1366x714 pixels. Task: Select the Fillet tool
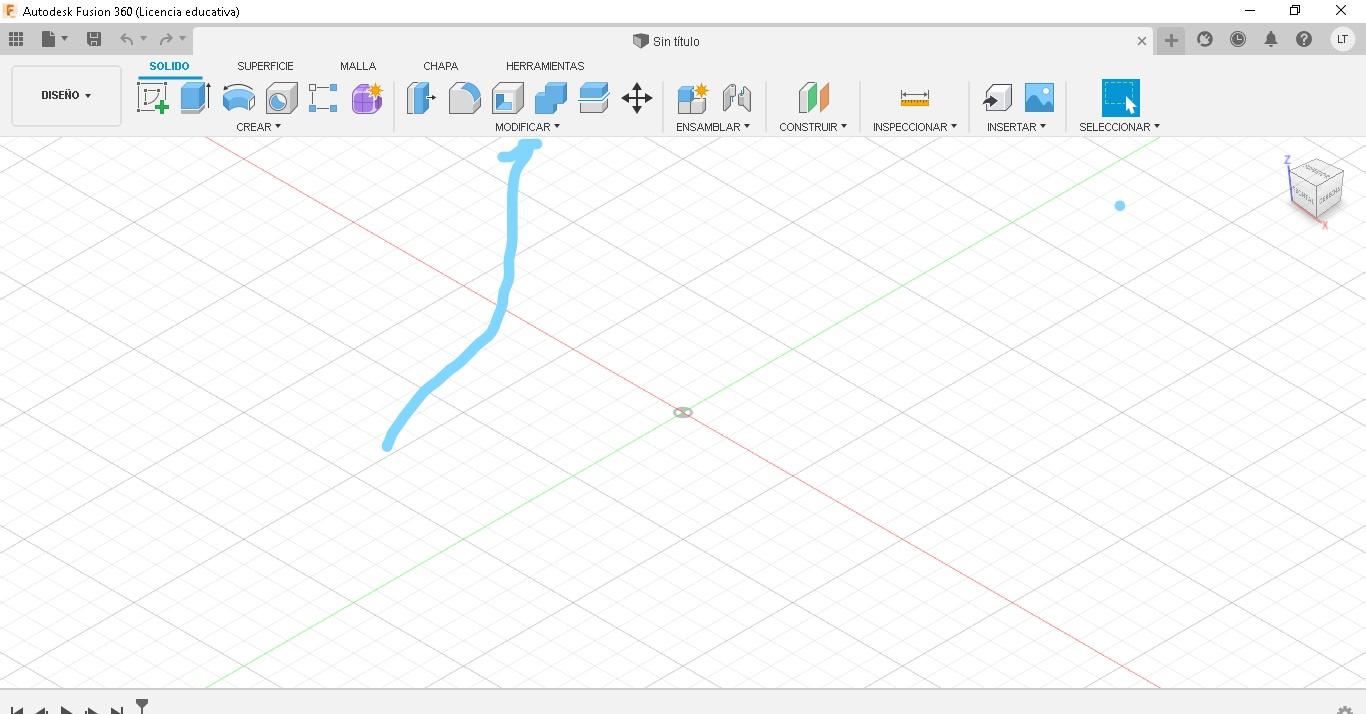[464, 98]
